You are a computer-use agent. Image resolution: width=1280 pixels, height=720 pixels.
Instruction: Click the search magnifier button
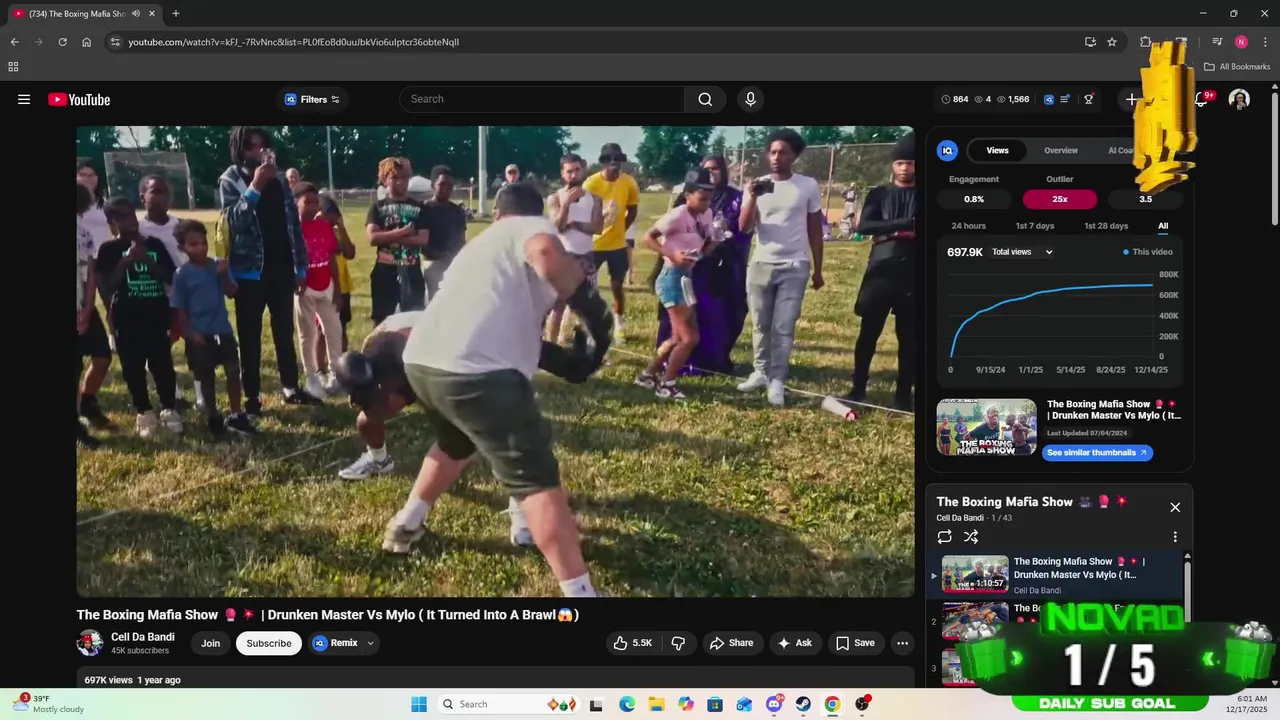click(705, 99)
